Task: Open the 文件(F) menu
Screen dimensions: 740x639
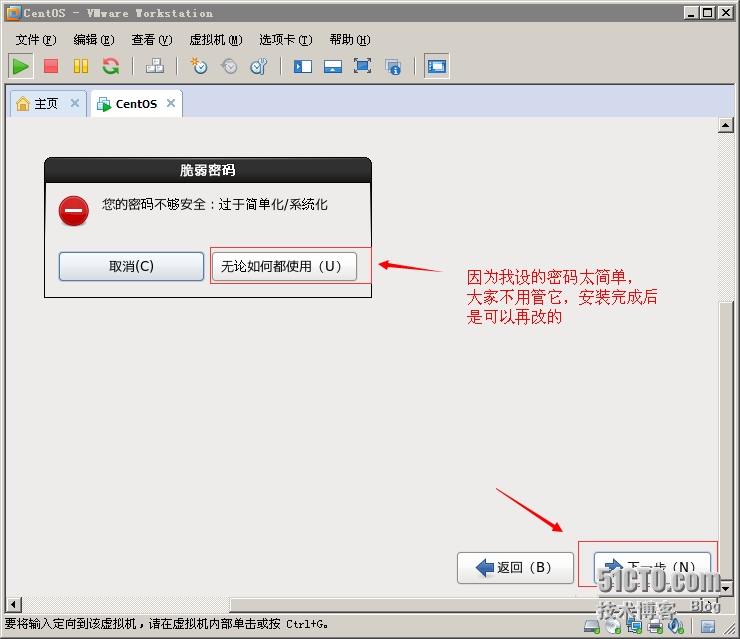Action: 36,40
